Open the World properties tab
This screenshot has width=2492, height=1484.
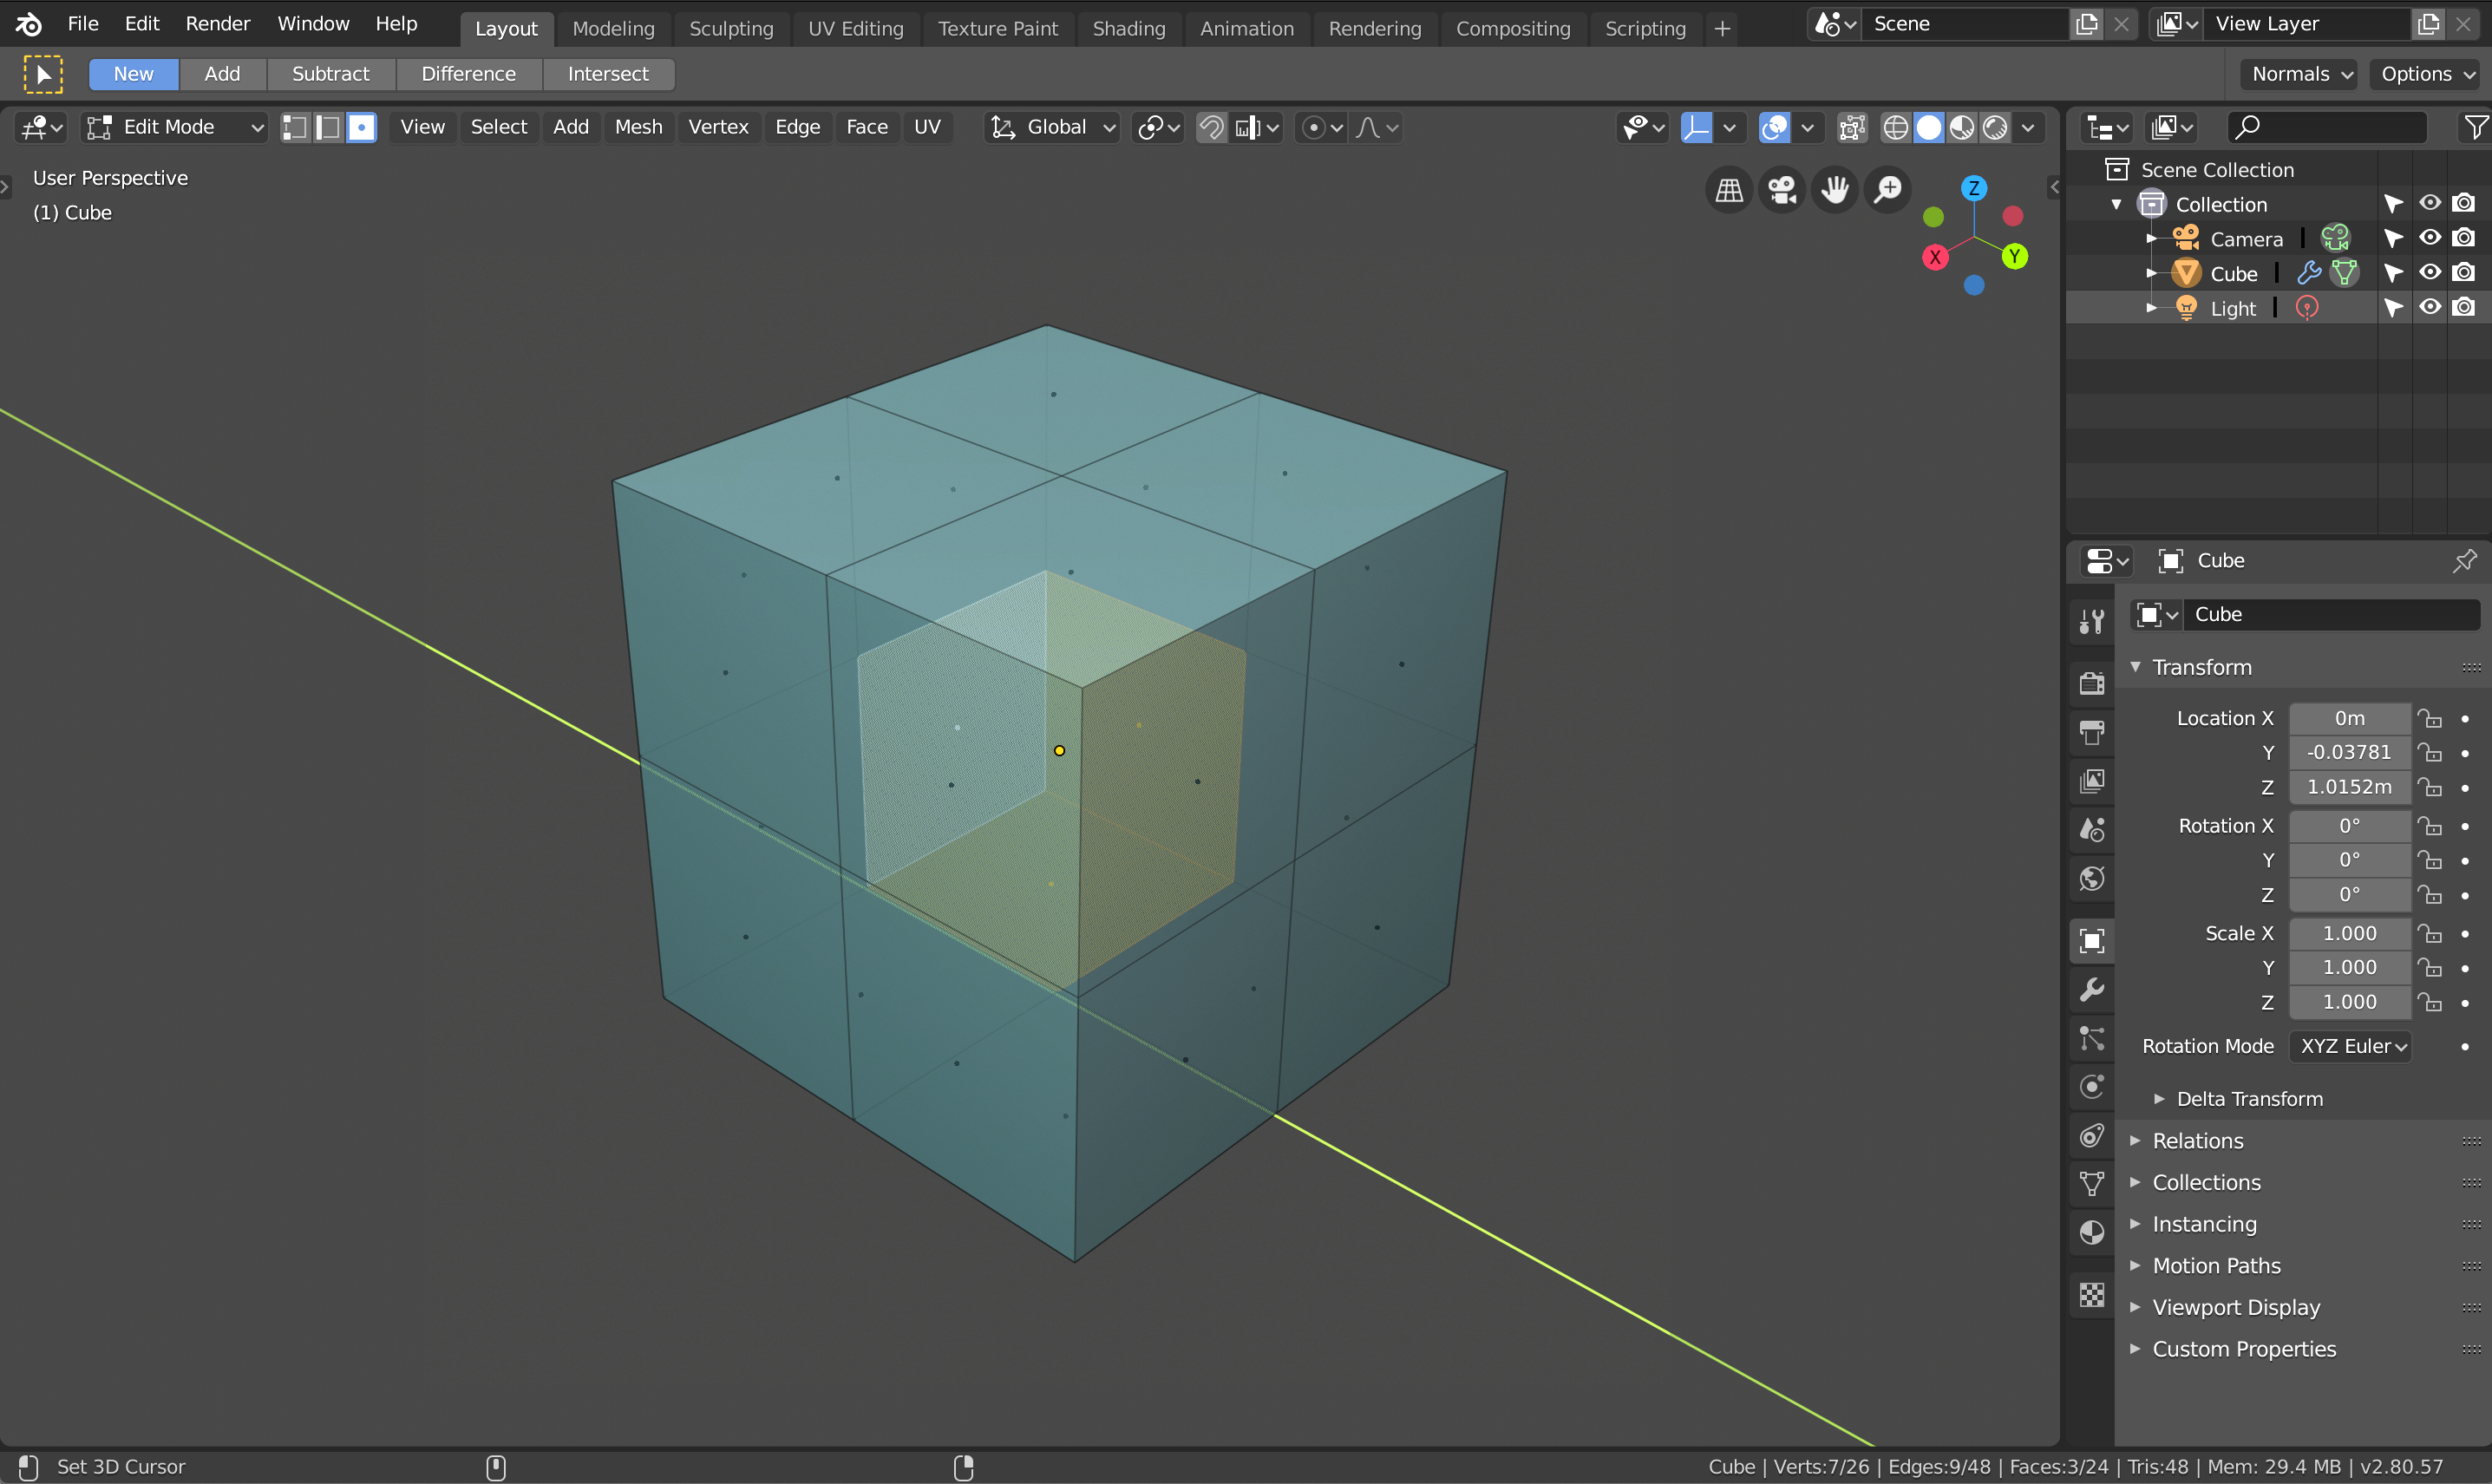(x=2091, y=879)
